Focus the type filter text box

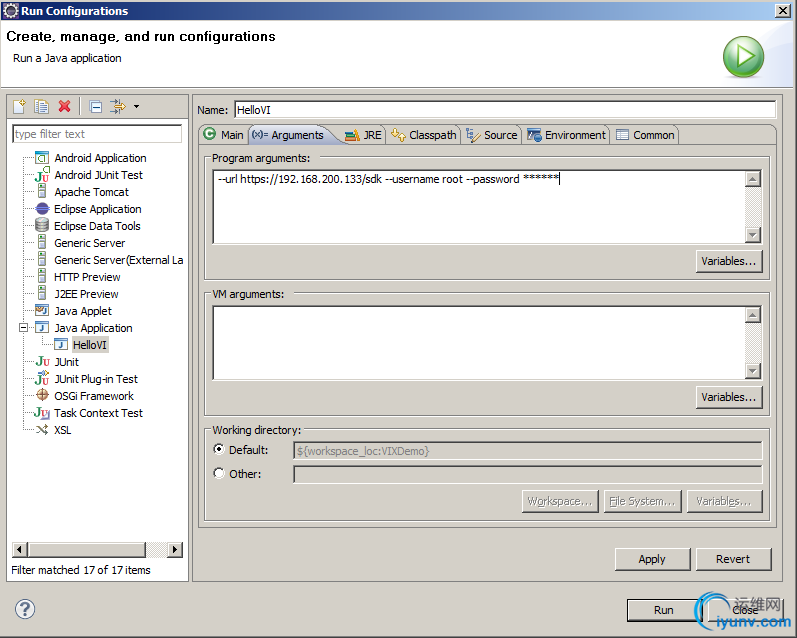[x=97, y=134]
